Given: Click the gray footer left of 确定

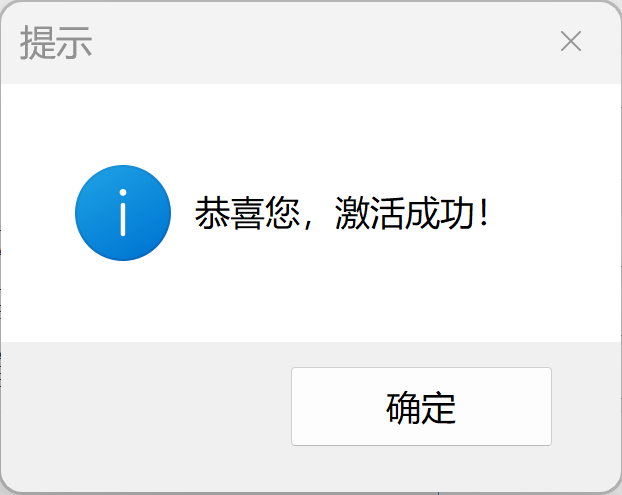Looking at the screenshot, I should (x=147, y=407).
